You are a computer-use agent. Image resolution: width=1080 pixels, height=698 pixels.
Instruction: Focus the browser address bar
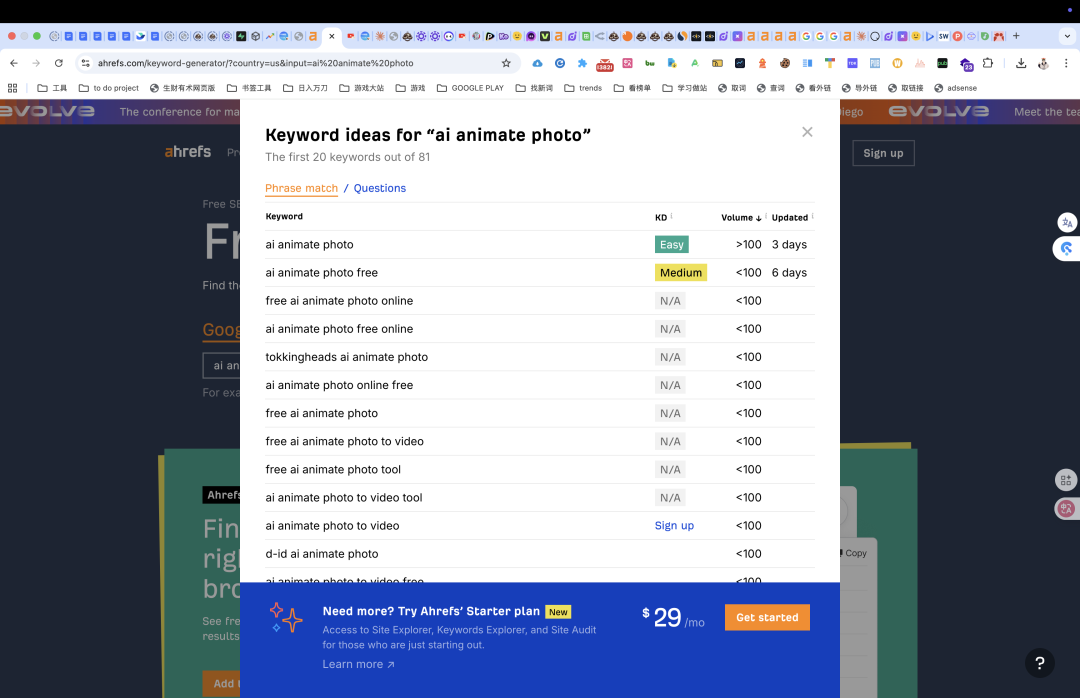[x=296, y=63]
